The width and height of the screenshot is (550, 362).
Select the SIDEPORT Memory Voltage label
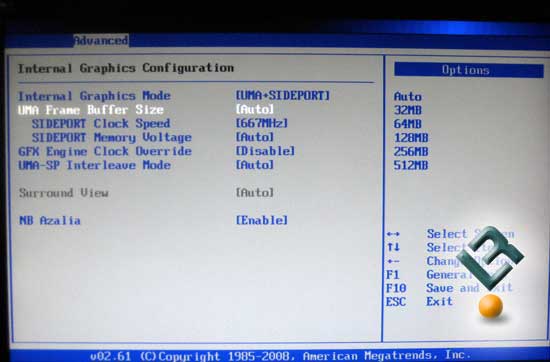point(112,138)
